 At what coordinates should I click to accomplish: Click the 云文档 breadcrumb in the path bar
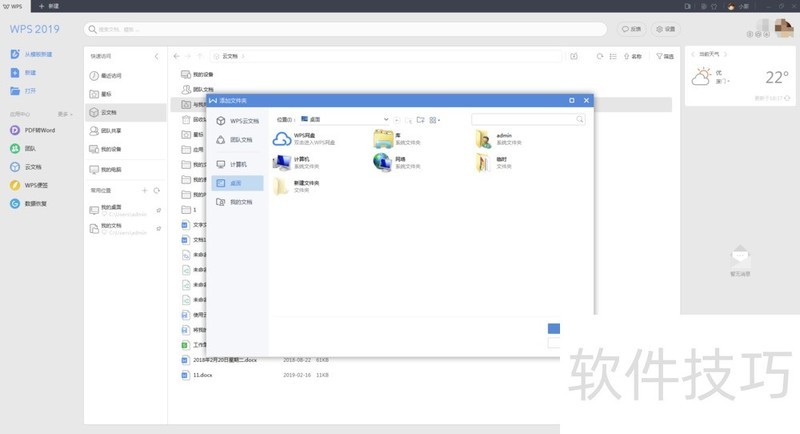pyautogui.click(x=230, y=56)
